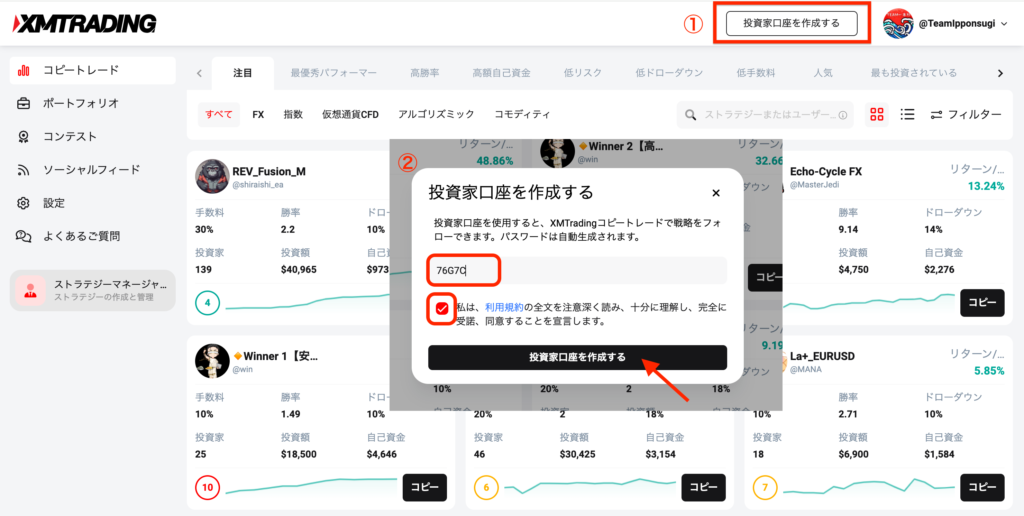The height and width of the screenshot is (516, 1024).
Task: Click Echo-Cycle FX strategy name
Action: [826, 172]
